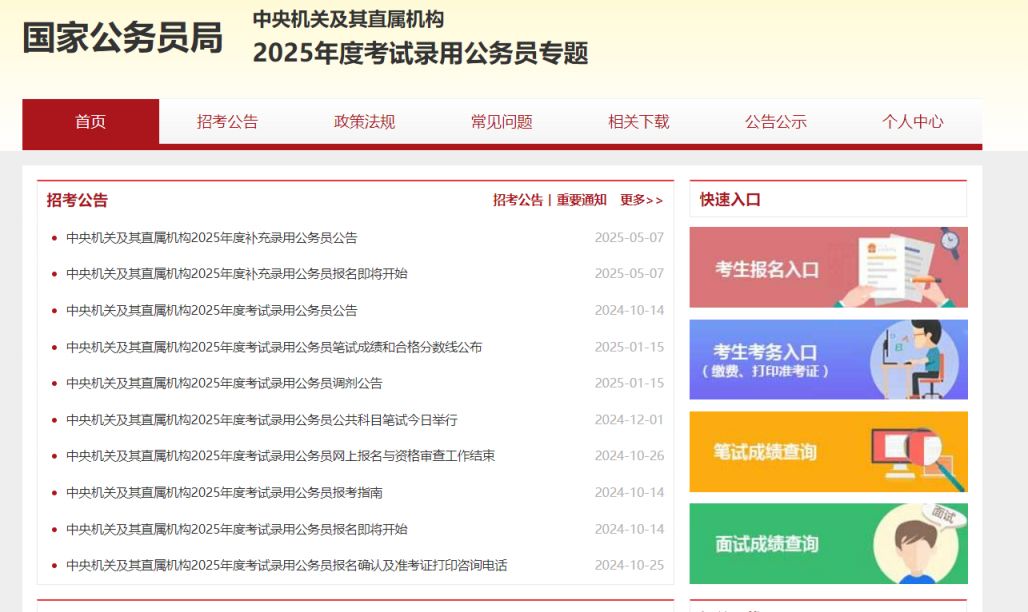This screenshot has width=1028, height=612.
Task: Open 考试录用公务员报名即将开始 announcement
Action: [x=237, y=529]
